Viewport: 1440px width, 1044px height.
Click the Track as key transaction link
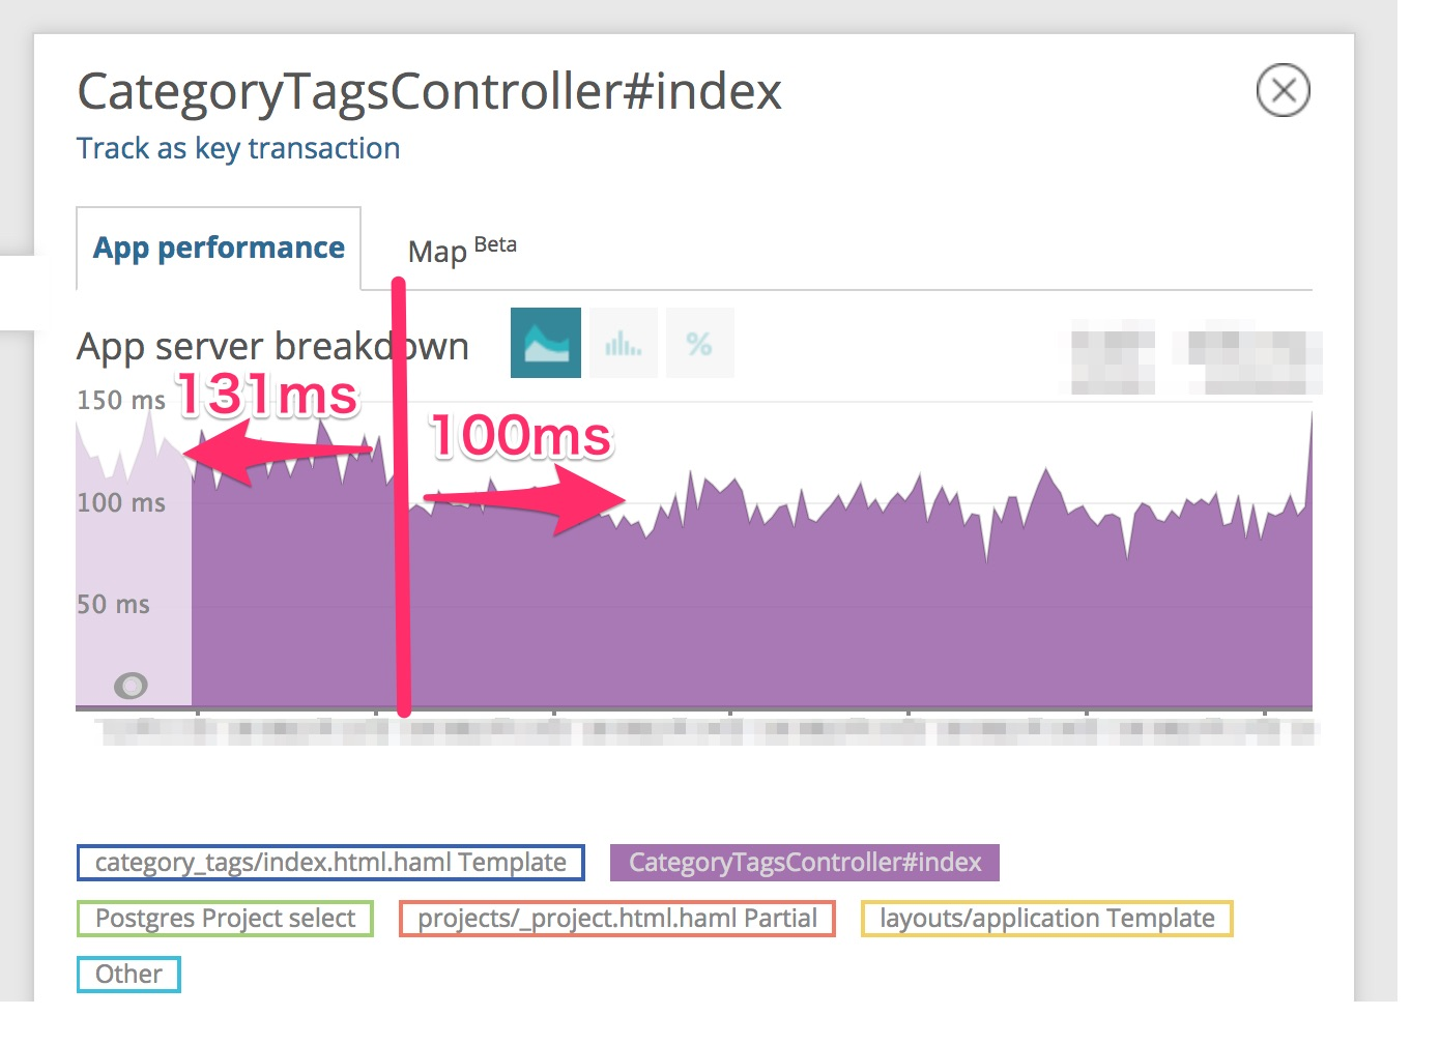point(238,148)
